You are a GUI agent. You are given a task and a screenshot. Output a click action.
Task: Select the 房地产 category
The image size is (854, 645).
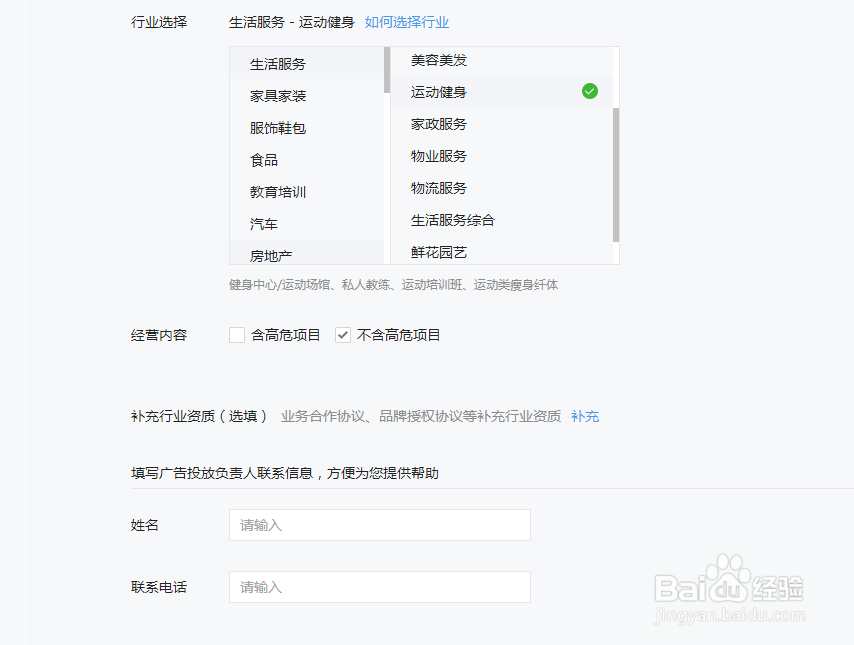point(307,252)
